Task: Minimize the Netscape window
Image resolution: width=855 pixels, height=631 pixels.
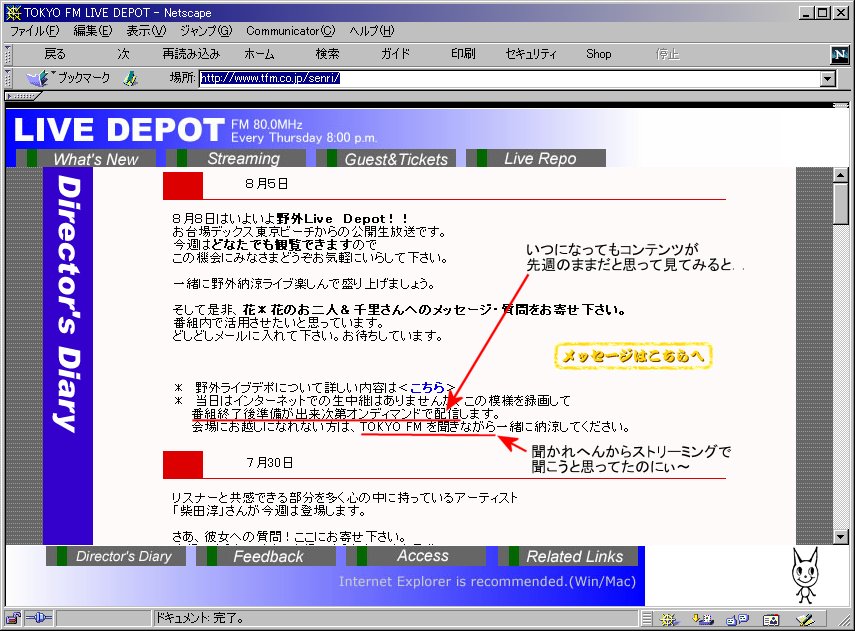Action: pyautogui.click(x=807, y=13)
